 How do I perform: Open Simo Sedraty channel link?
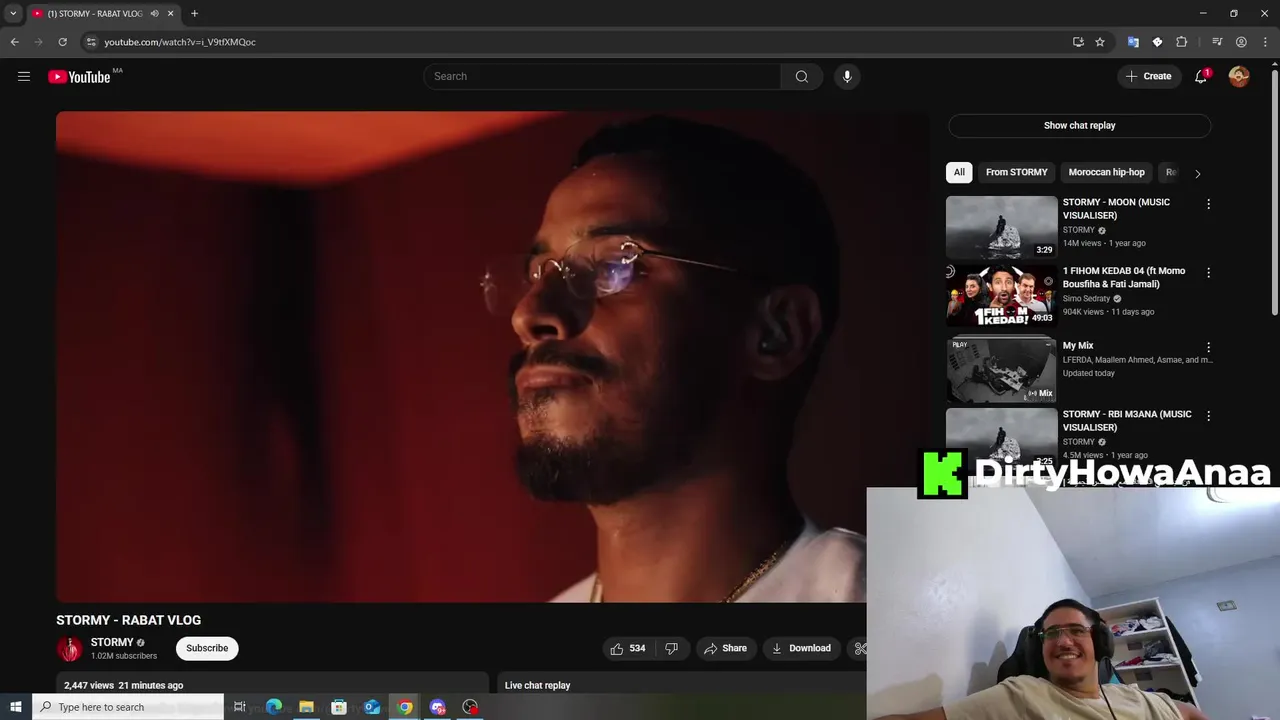tap(1086, 298)
